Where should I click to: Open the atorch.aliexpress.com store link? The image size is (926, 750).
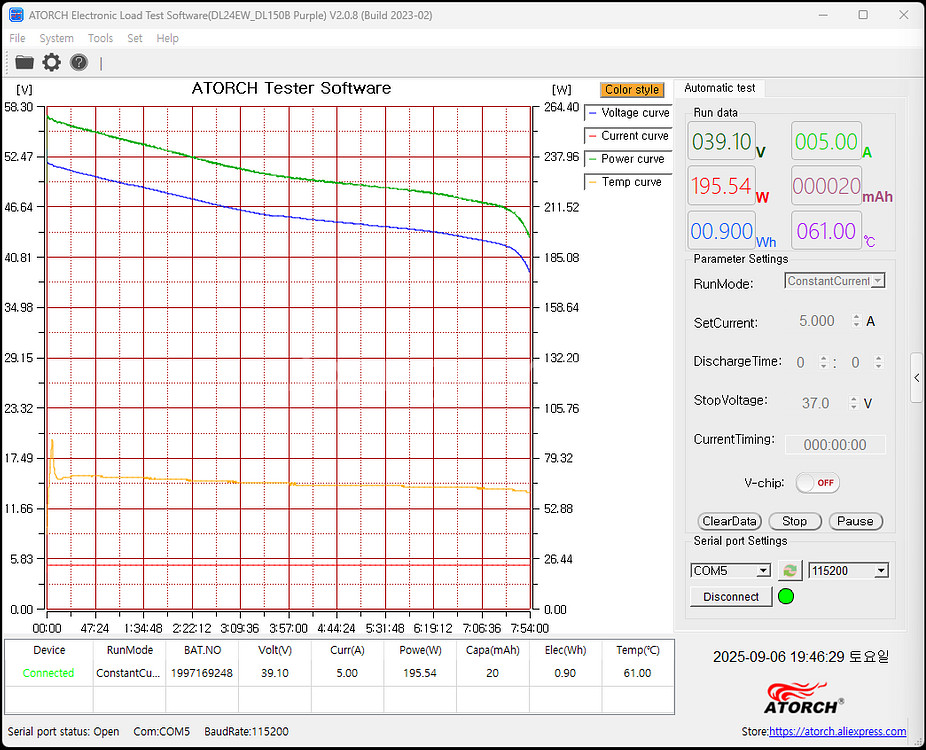[x=837, y=731]
